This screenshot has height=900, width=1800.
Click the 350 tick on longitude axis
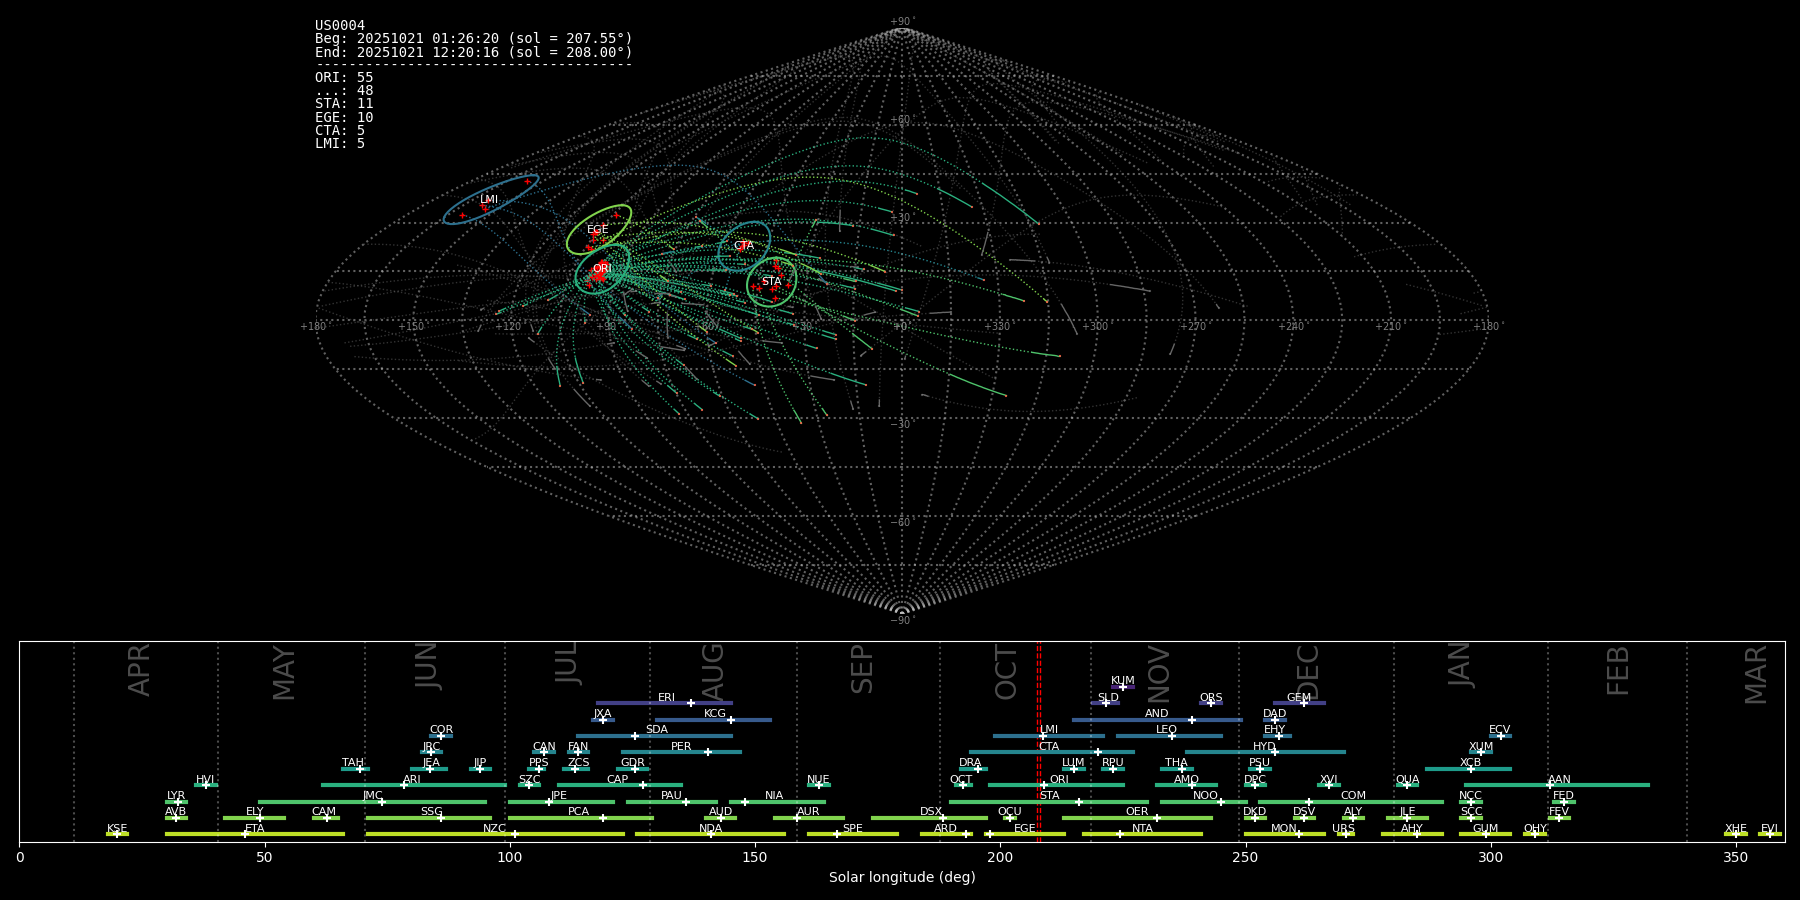tap(1735, 858)
